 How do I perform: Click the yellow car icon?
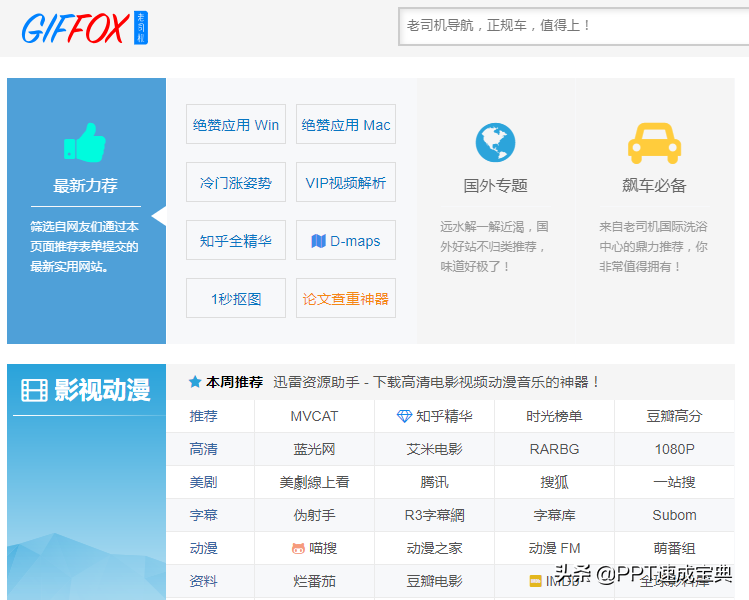[654, 143]
